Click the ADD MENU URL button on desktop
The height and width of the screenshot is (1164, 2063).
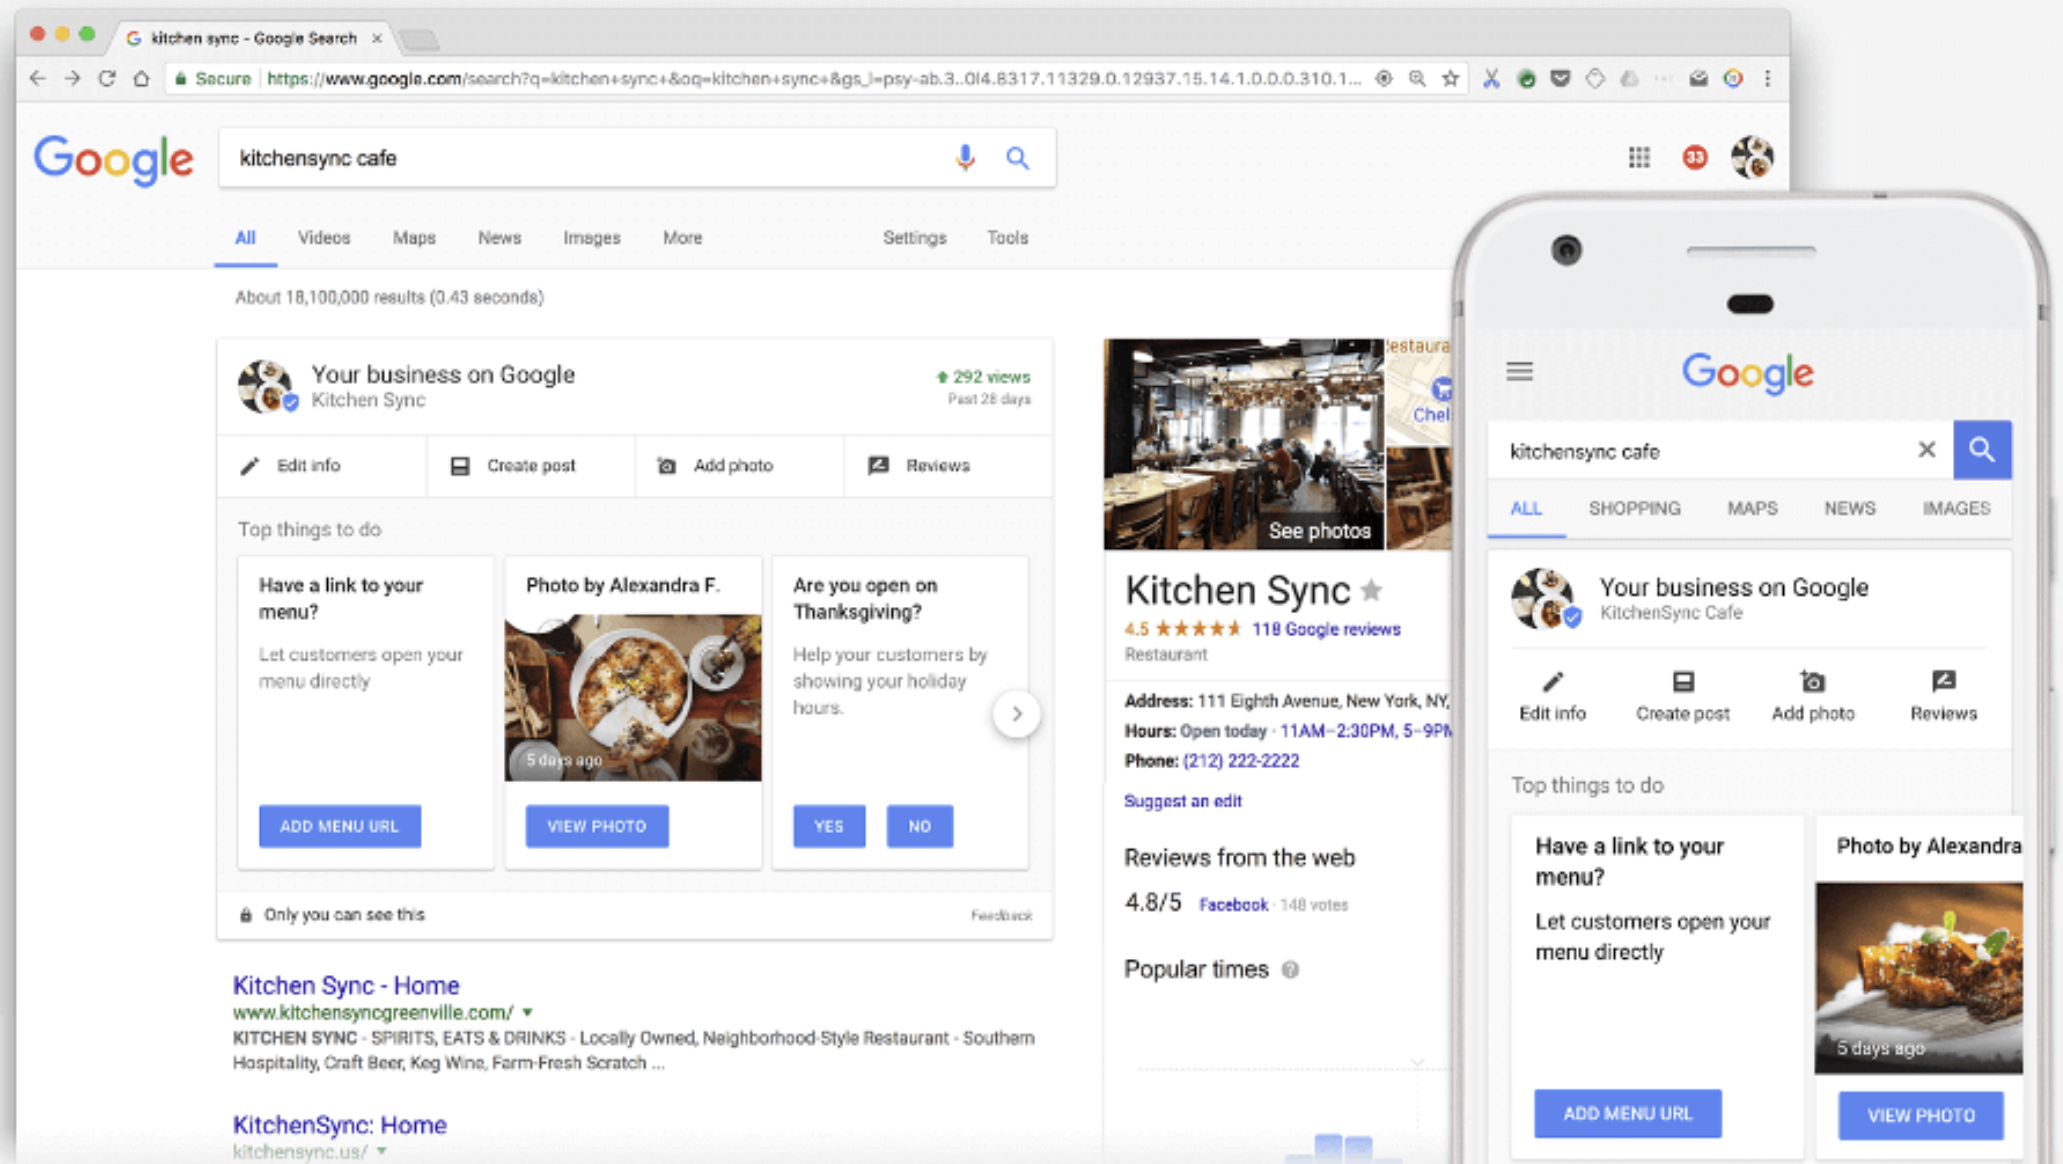tap(339, 826)
